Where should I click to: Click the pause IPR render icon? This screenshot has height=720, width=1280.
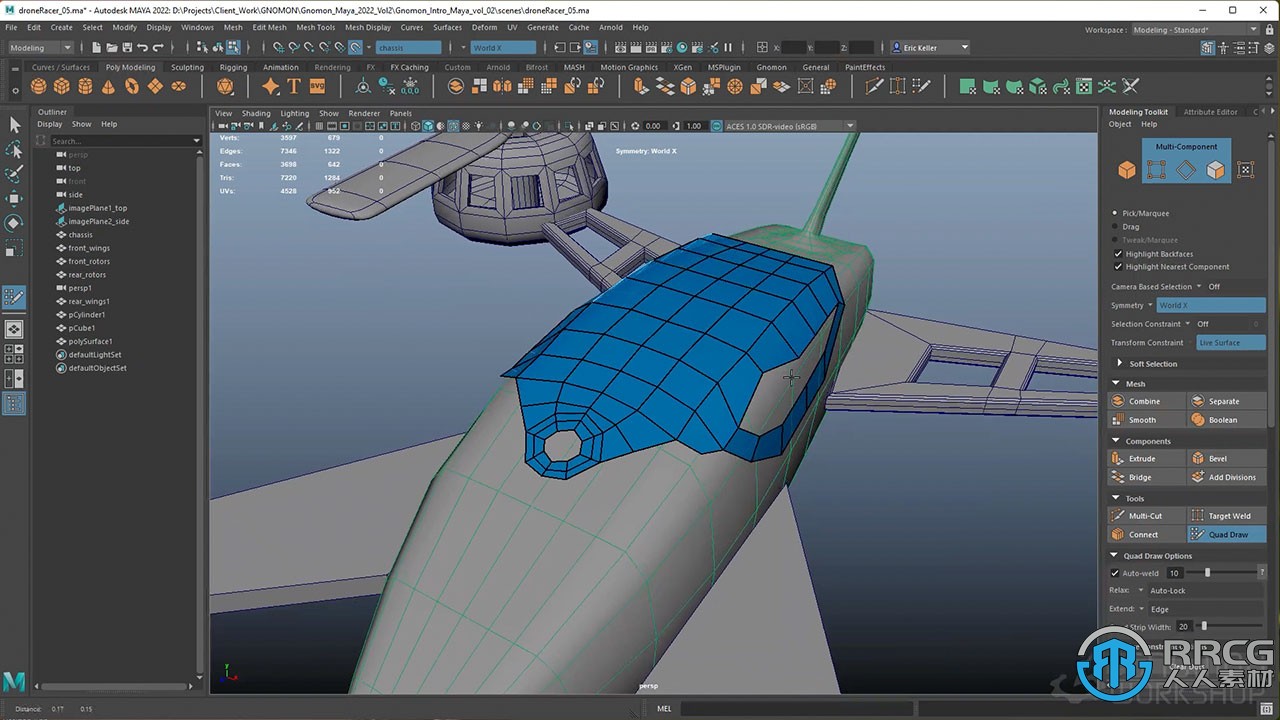(728, 47)
